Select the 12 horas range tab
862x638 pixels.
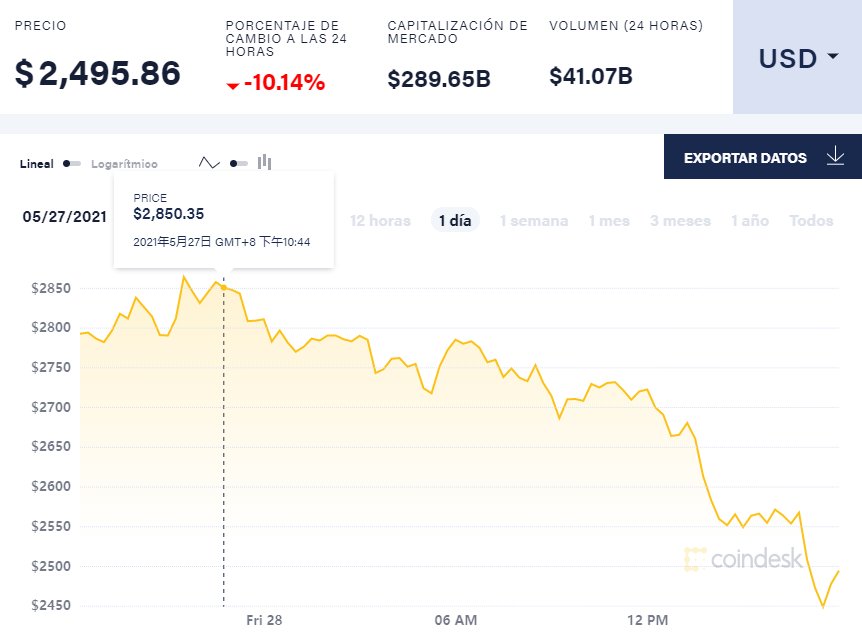[380, 221]
